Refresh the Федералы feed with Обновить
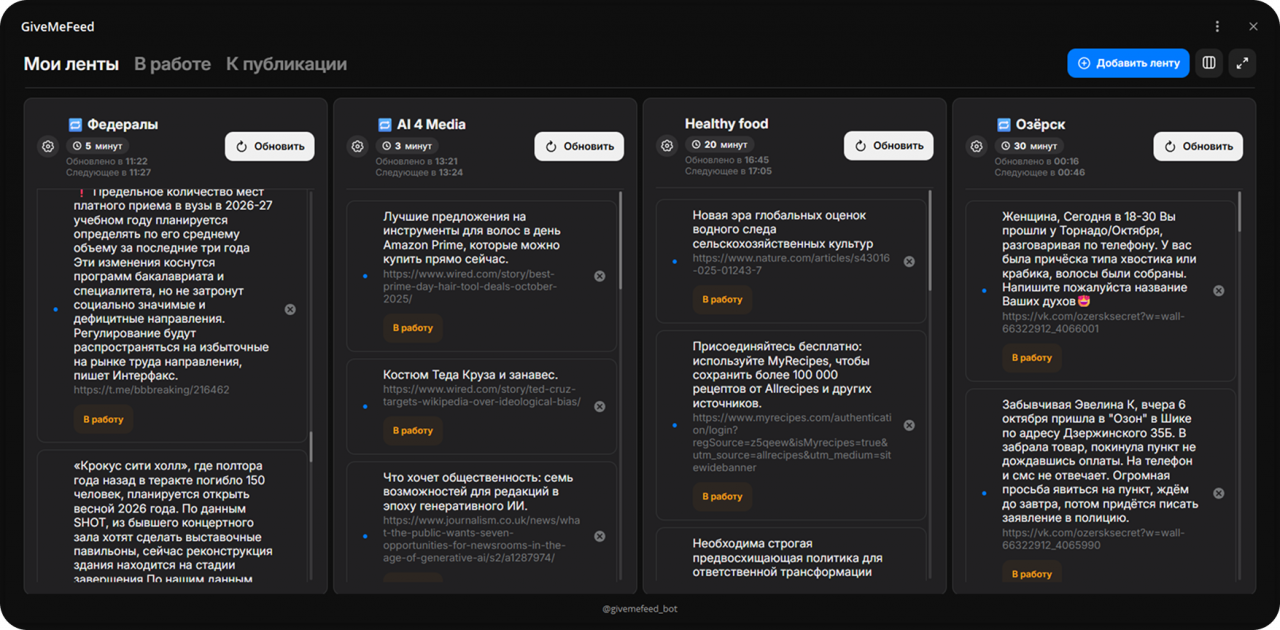 click(269, 146)
